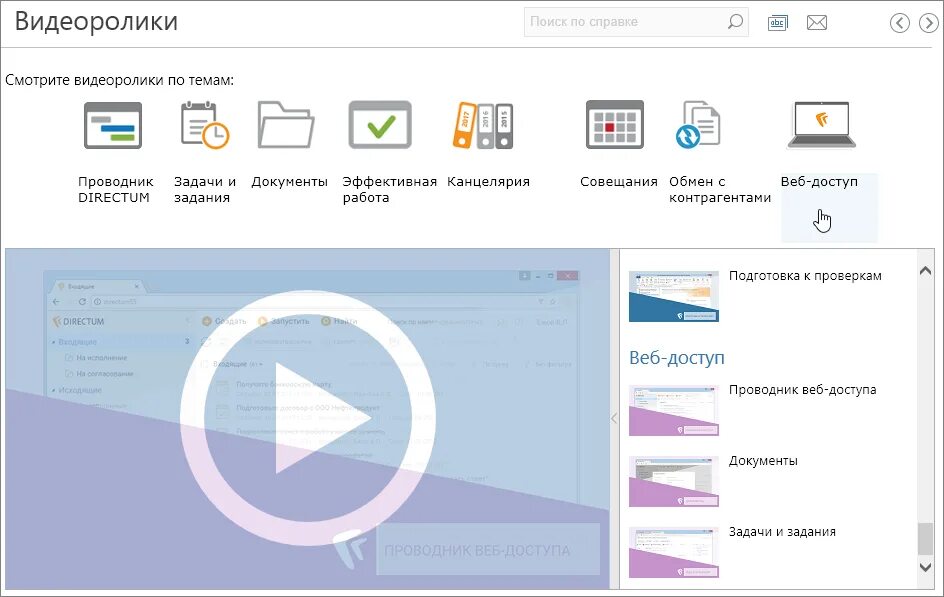Click the envelope feedback icon

(816, 23)
